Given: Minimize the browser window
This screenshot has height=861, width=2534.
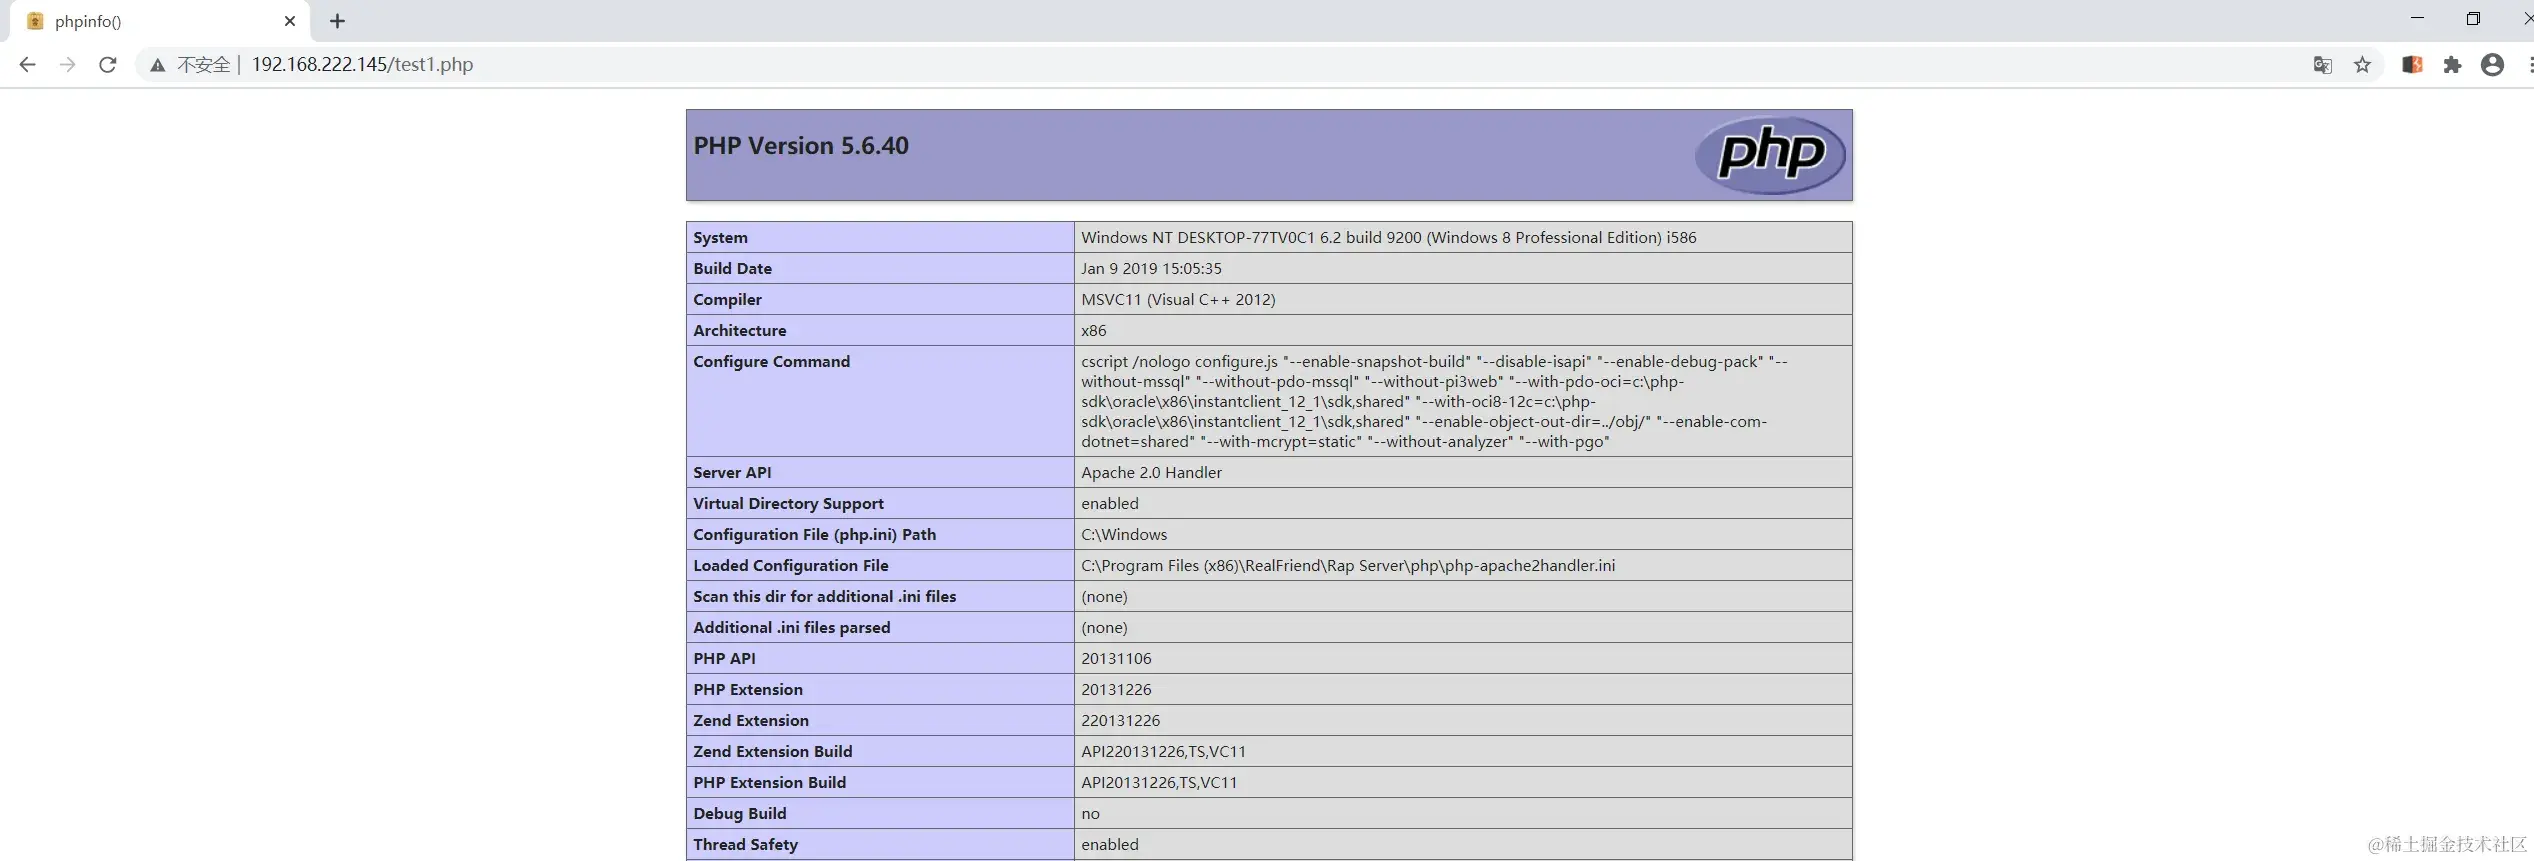Looking at the screenshot, I should coord(2417,19).
